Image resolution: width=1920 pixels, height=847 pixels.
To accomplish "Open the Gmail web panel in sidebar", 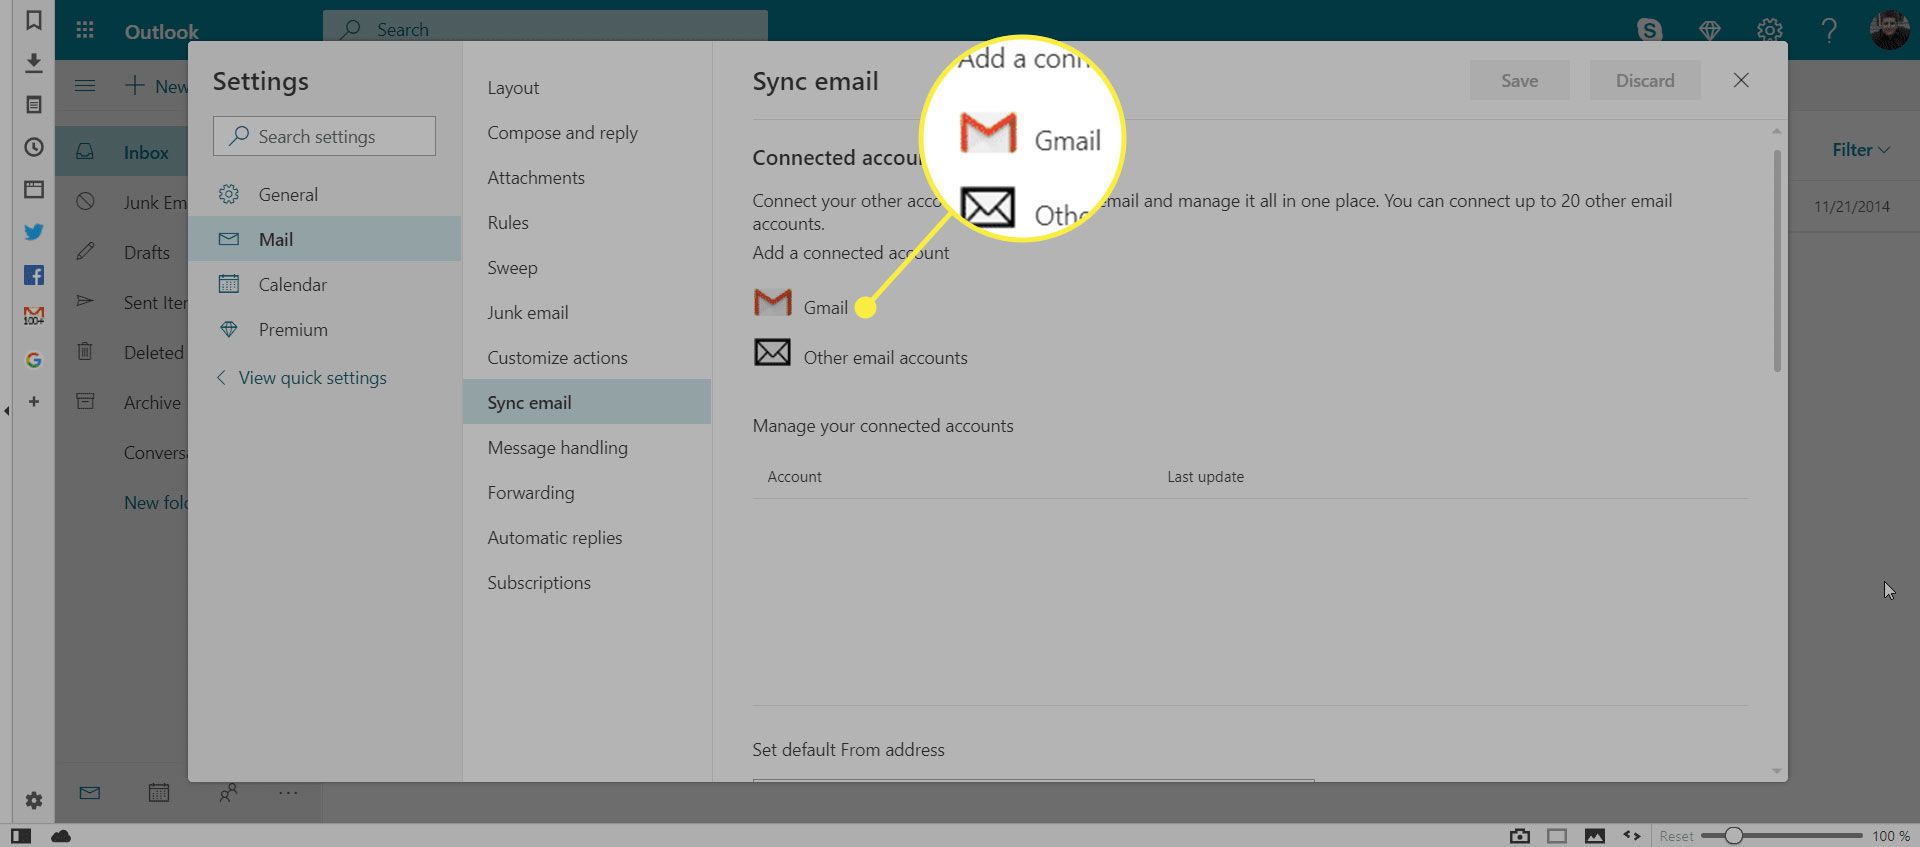I will click(33, 316).
